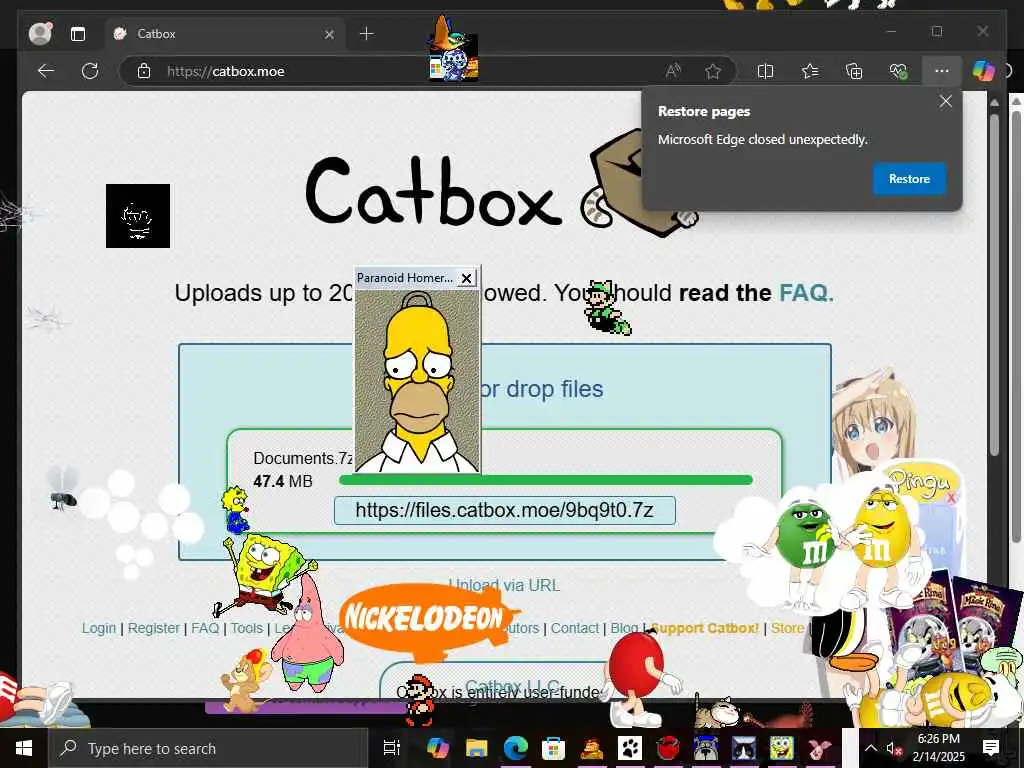
Task: Open the Login link
Action: (99, 628)
